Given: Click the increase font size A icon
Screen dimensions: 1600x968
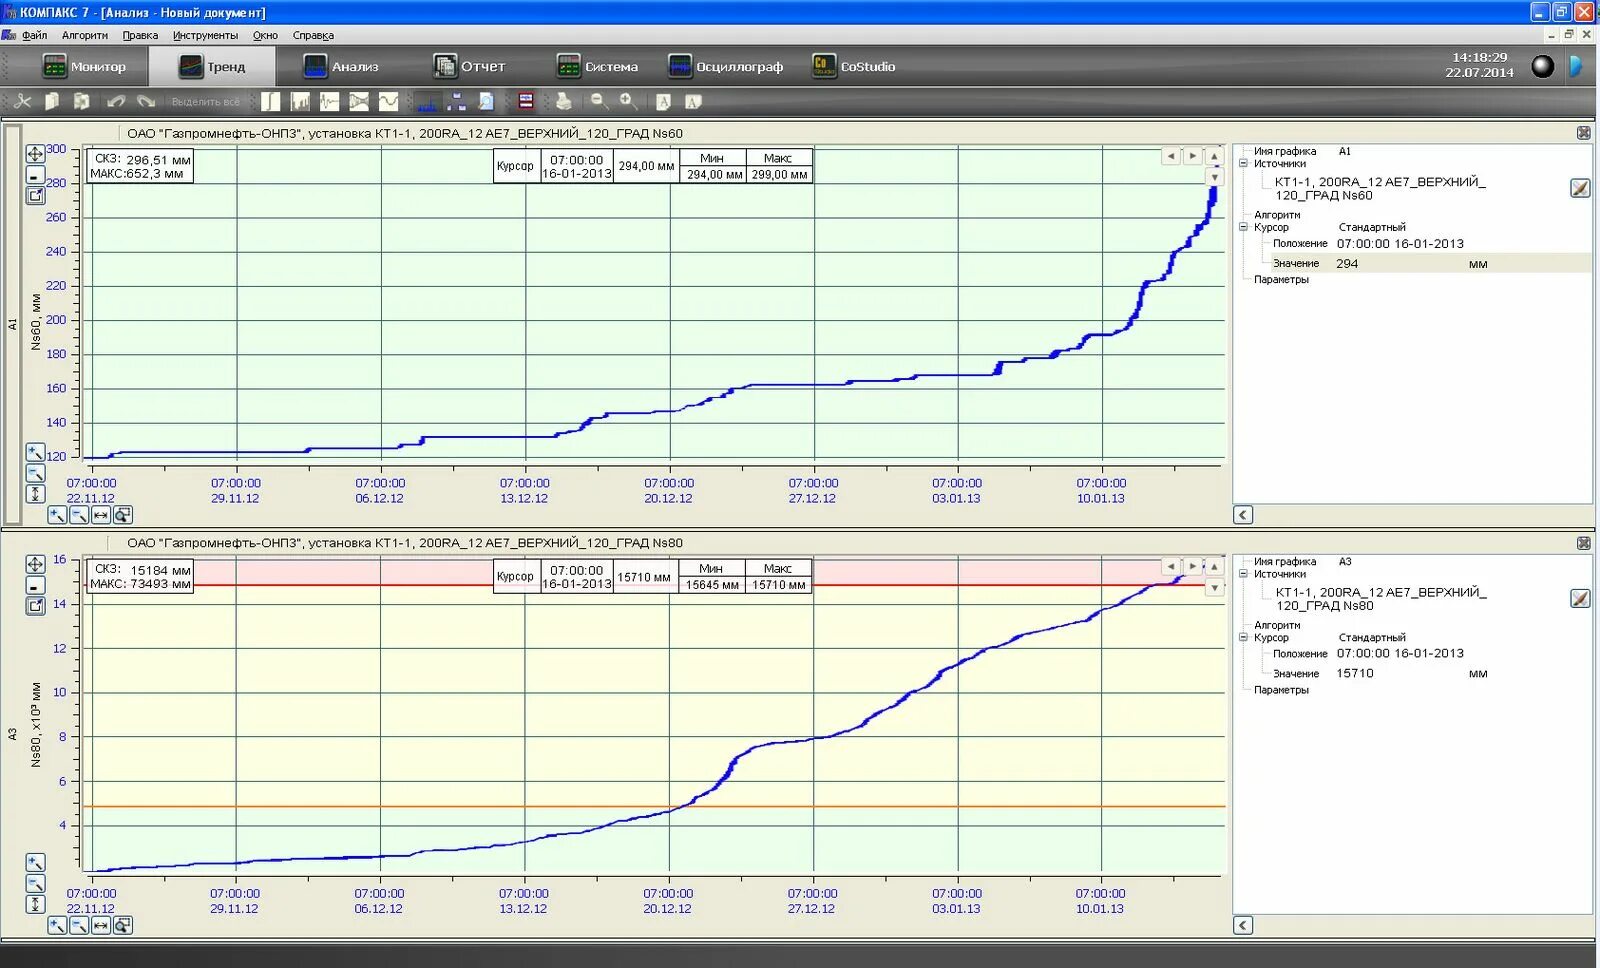Looking at the screenshot, I should (x=693, y=101).
